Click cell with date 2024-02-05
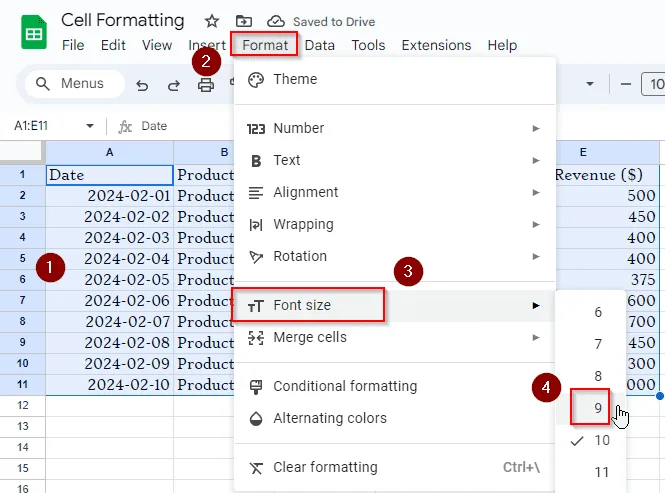The height and width of the screenshot is (493, 665). pos(109,280)
